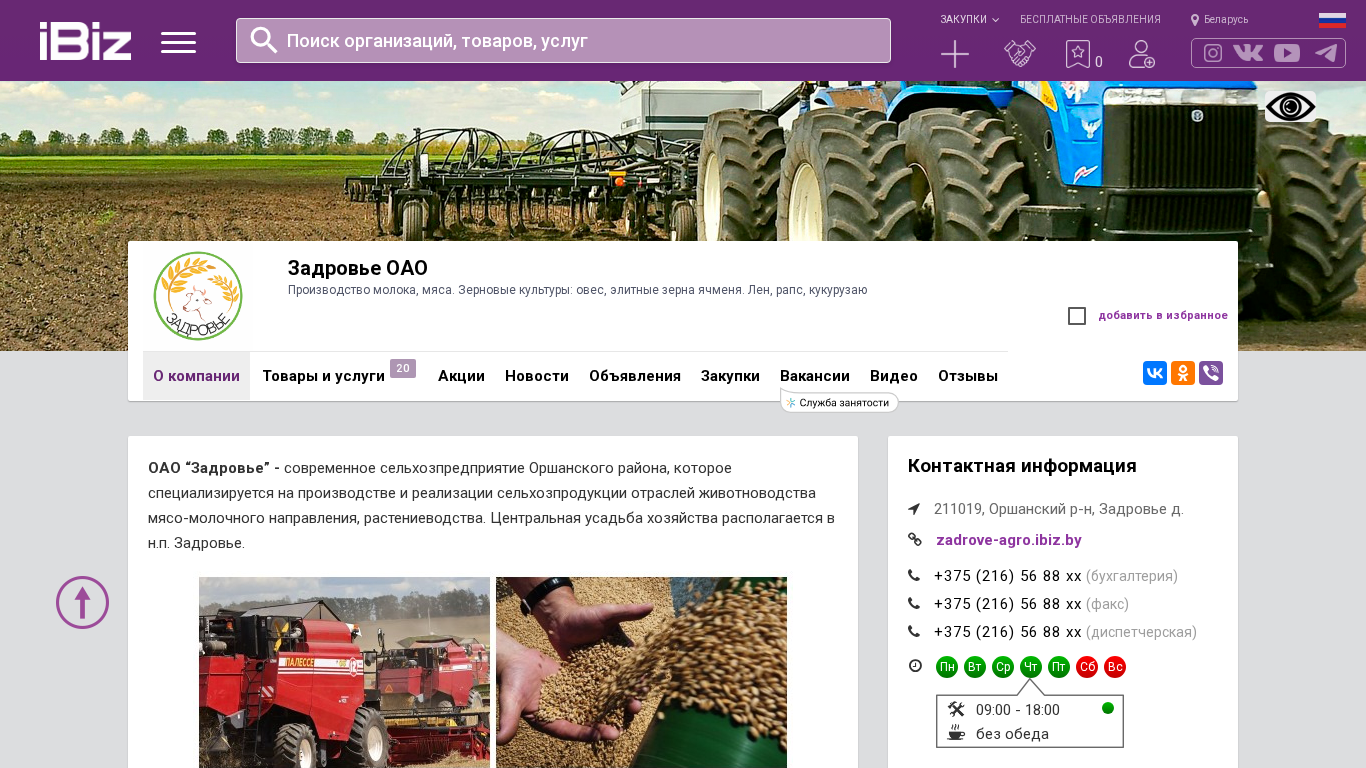Open the Отзывы tab
This screenshot has width=1366, height=768.
[x=968, y=376]
